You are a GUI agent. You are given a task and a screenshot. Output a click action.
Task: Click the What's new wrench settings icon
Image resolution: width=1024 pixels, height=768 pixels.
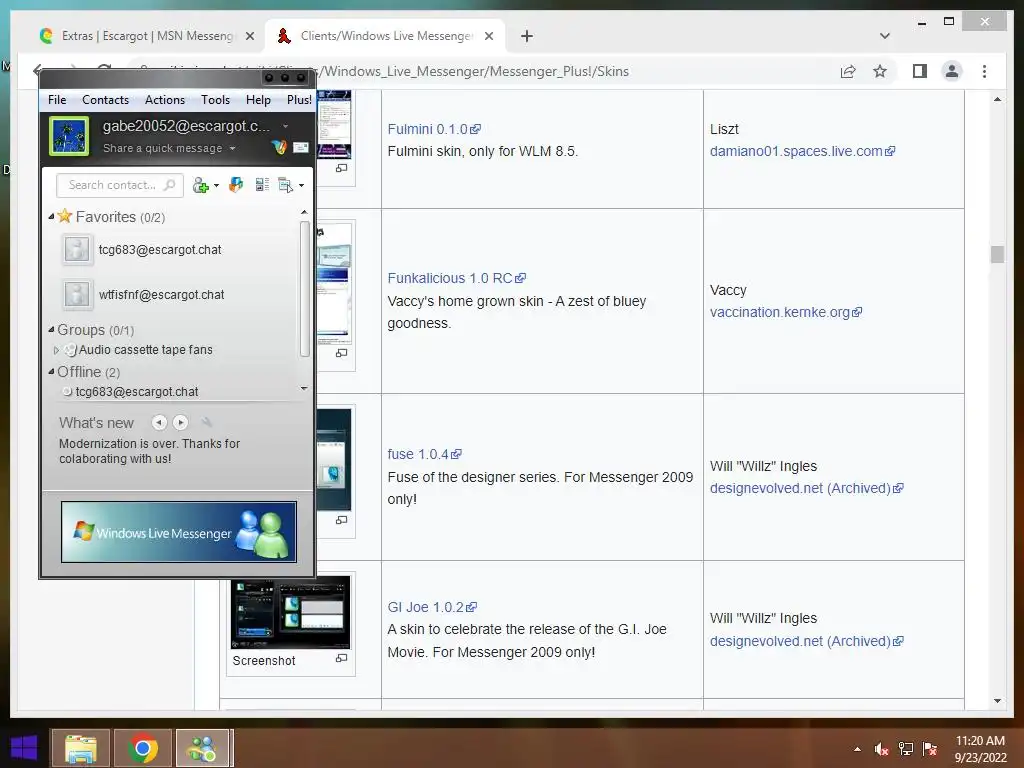coord(206,422)
